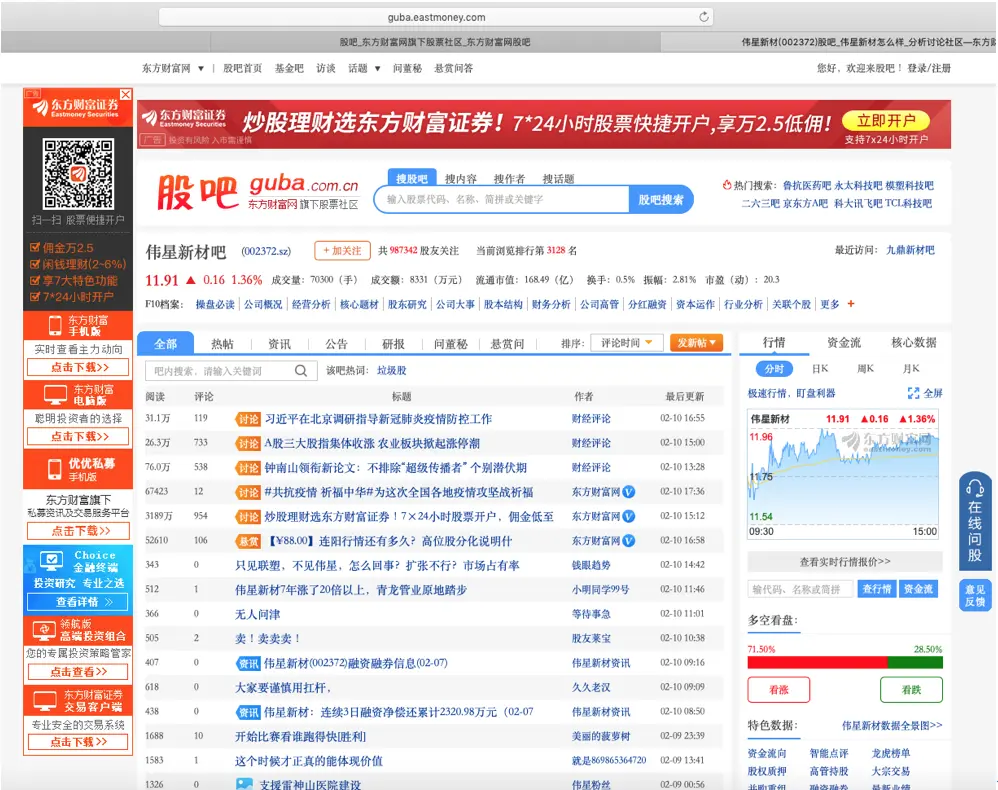Open the 东方财富网 dropdown in top nav
Screen dimensions: 998x790
[172, 68]
